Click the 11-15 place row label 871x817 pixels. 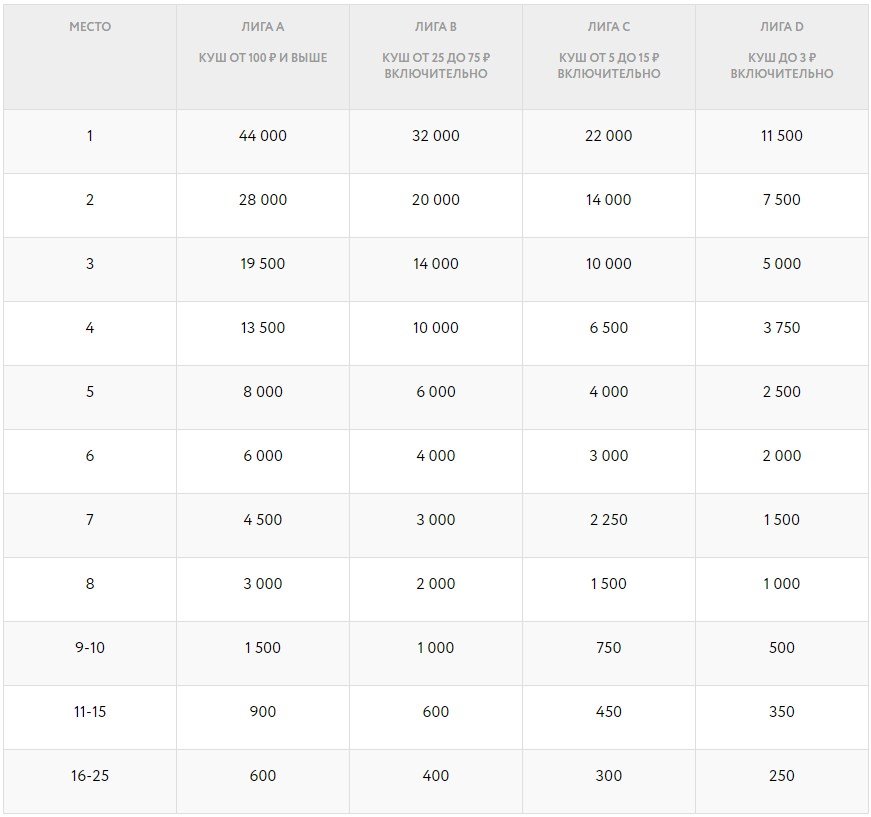tap(90, 712)
